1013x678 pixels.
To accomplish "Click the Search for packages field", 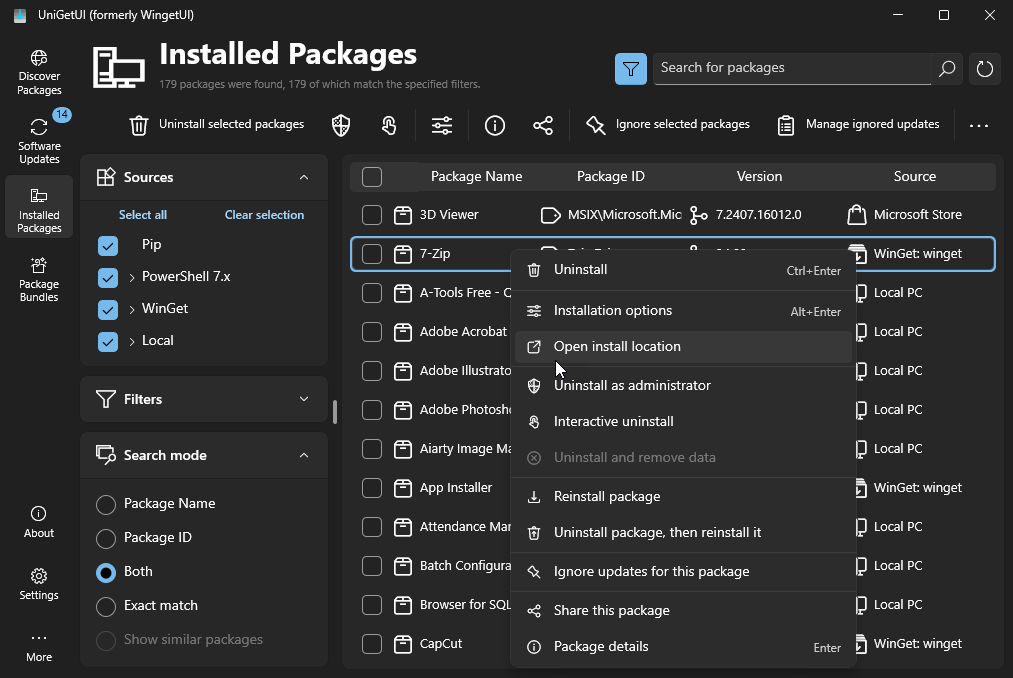I will click(793, 69).
